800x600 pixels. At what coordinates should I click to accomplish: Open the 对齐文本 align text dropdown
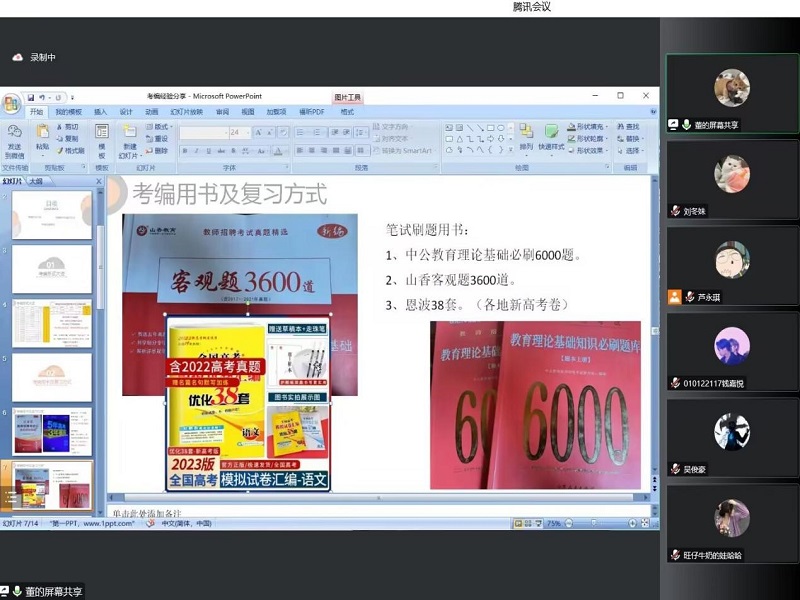[393, 138]
